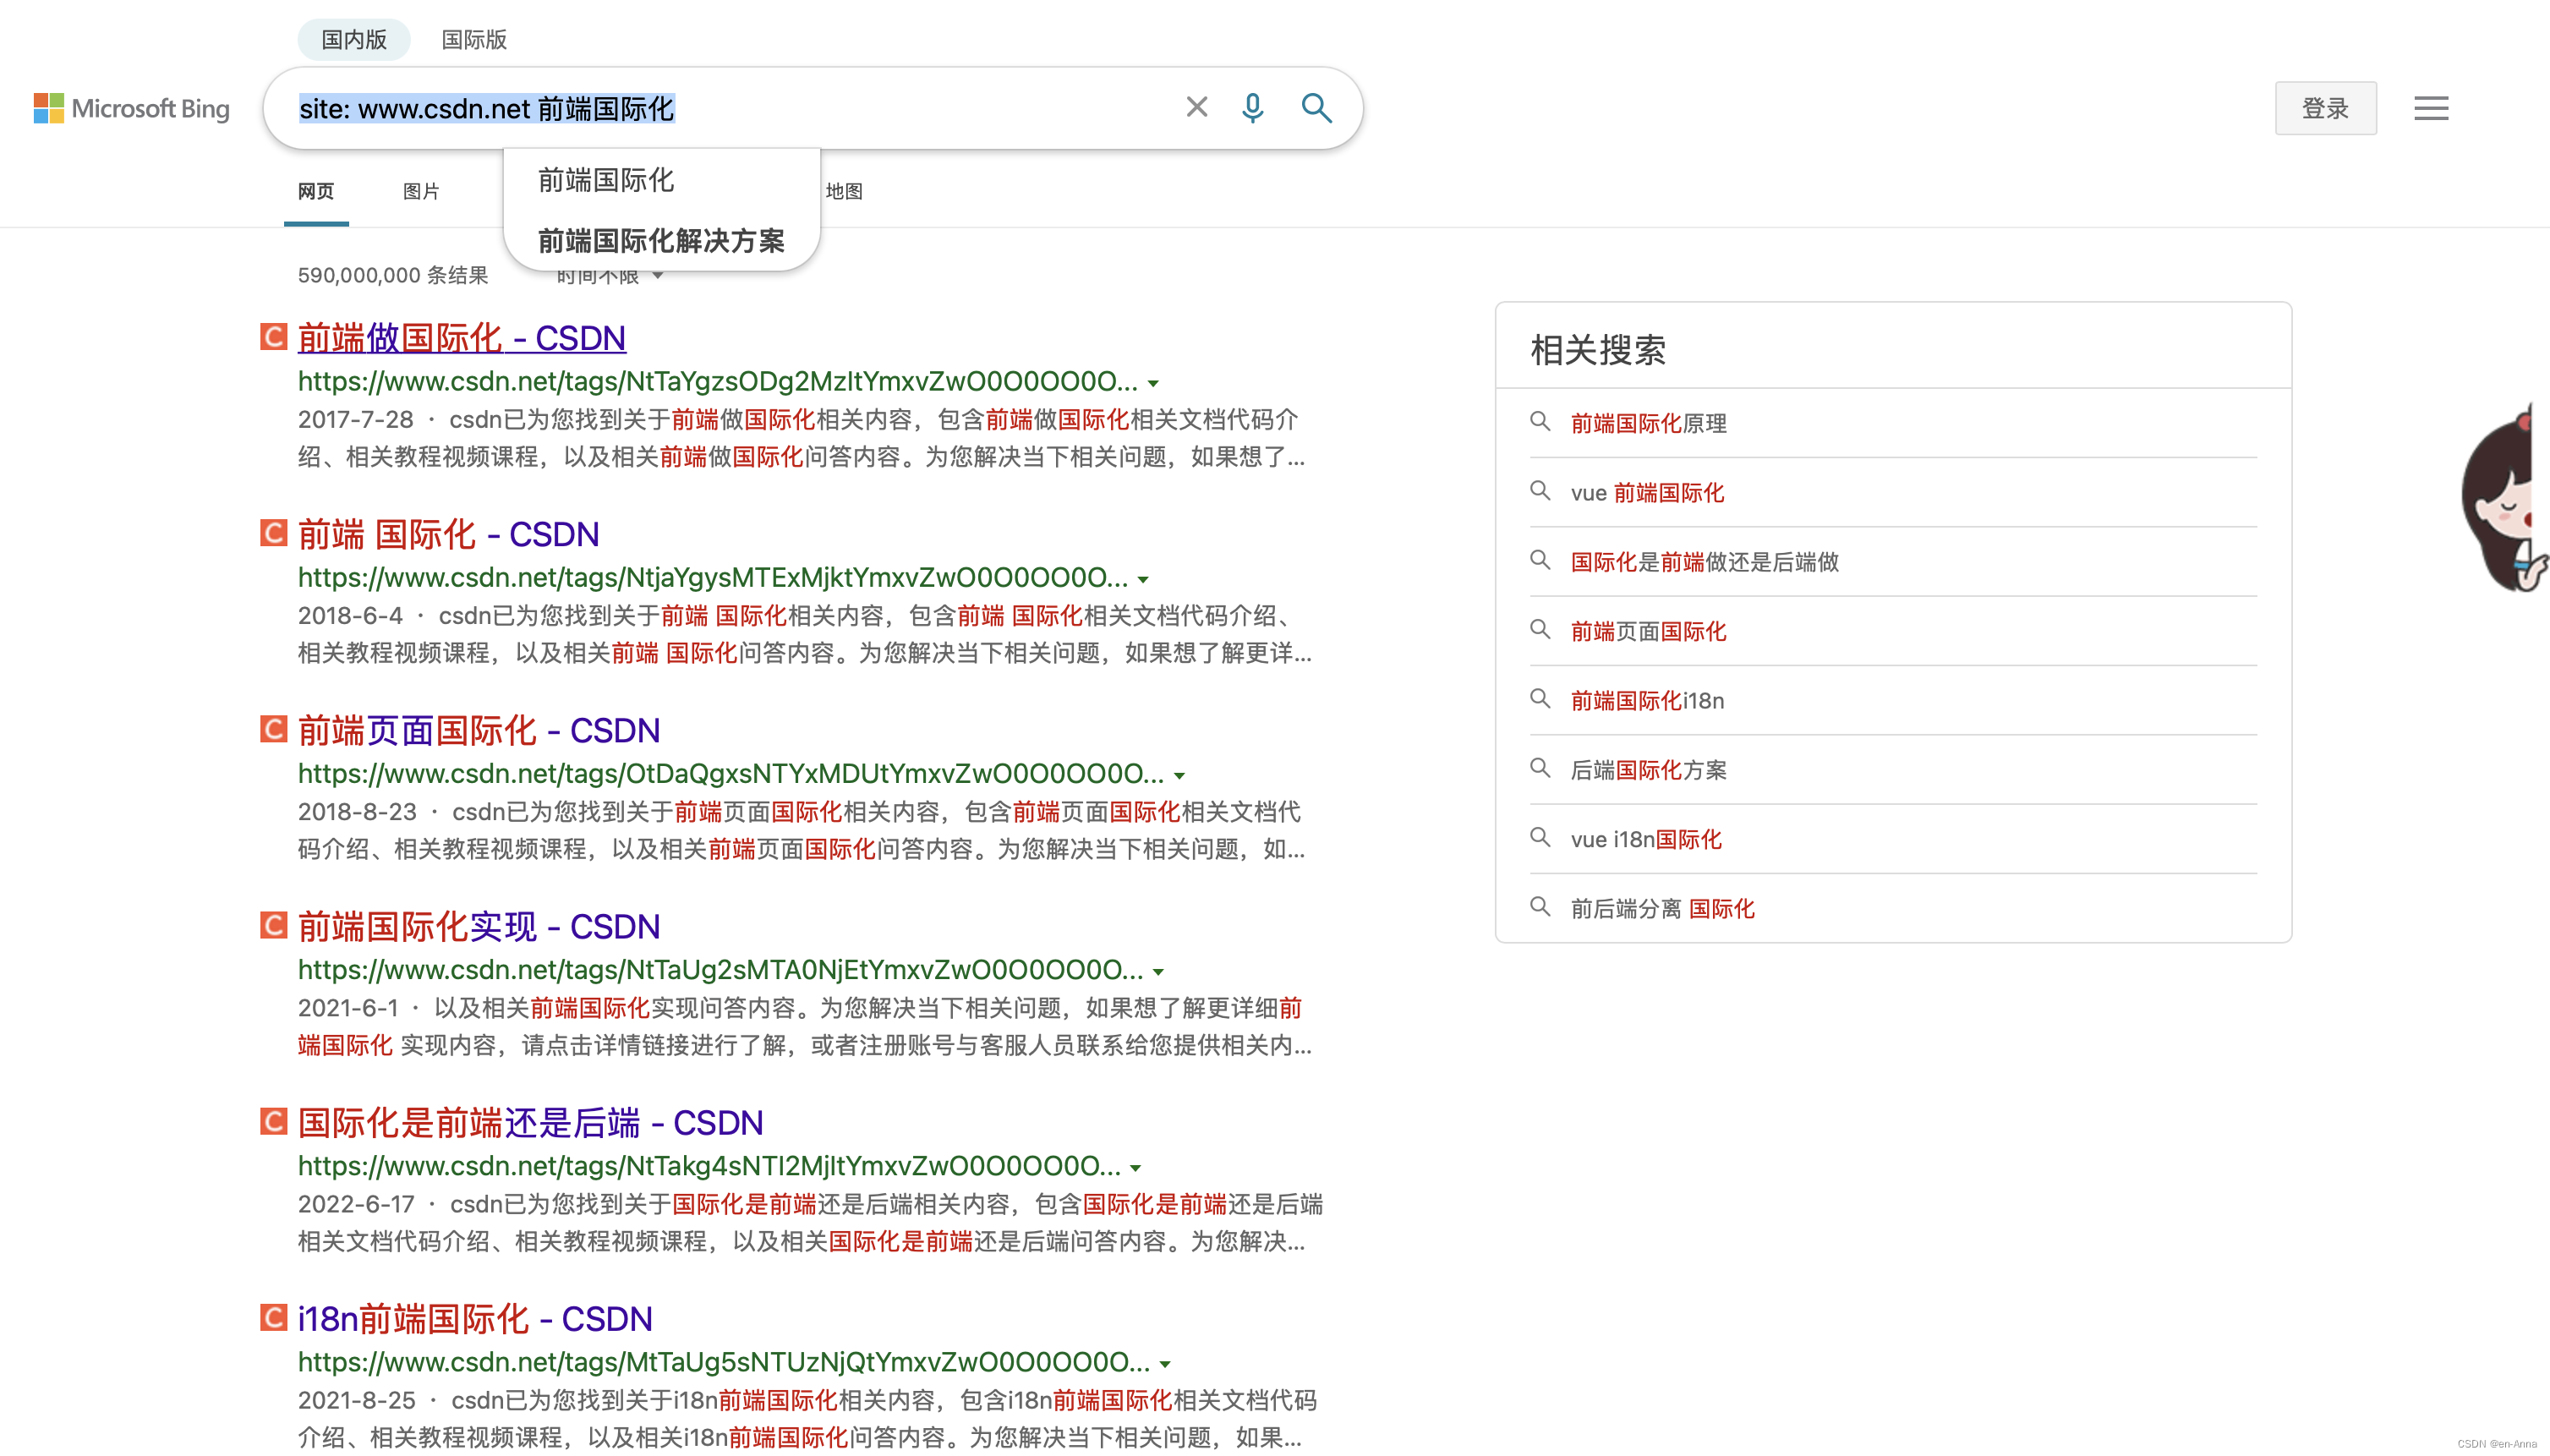Choose suggestion 前端国际化解决方案 from autocomplete
Screen dimensions: 2550x1456
pos(661,241)
